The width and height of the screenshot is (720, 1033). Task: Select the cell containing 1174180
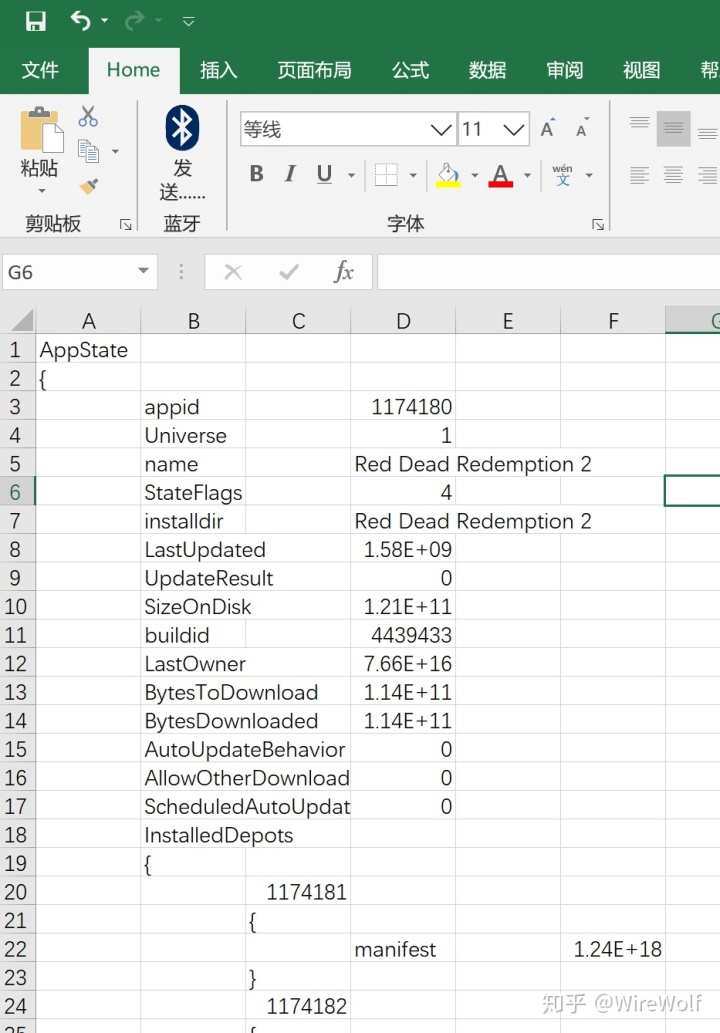403,406
